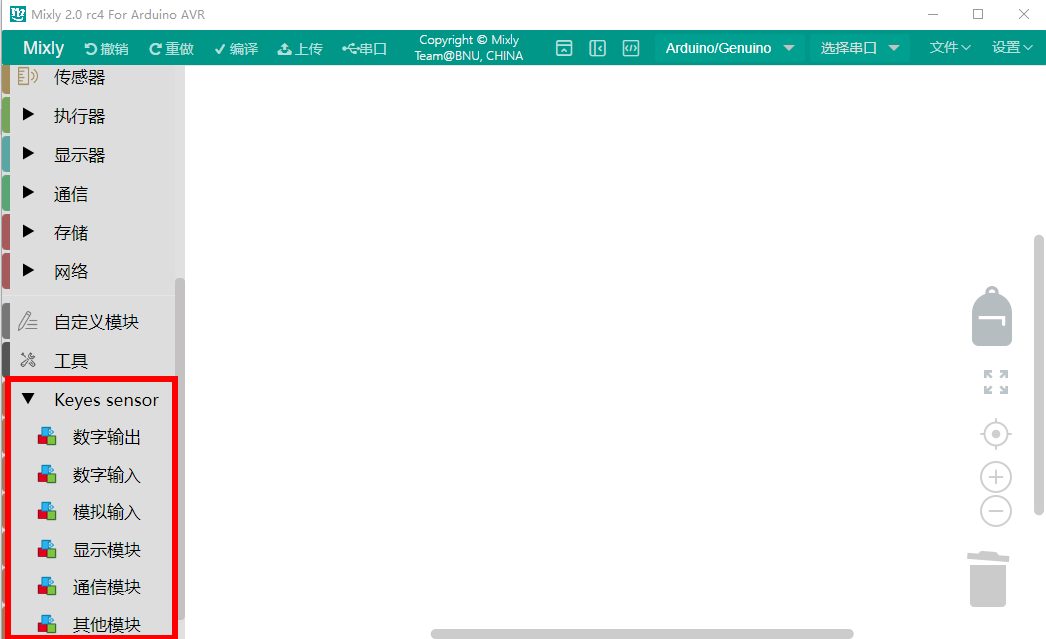Open 模拟输入 subcategory
The height and width of the screenshot is (639, 1046).
(x=107, y=512)
